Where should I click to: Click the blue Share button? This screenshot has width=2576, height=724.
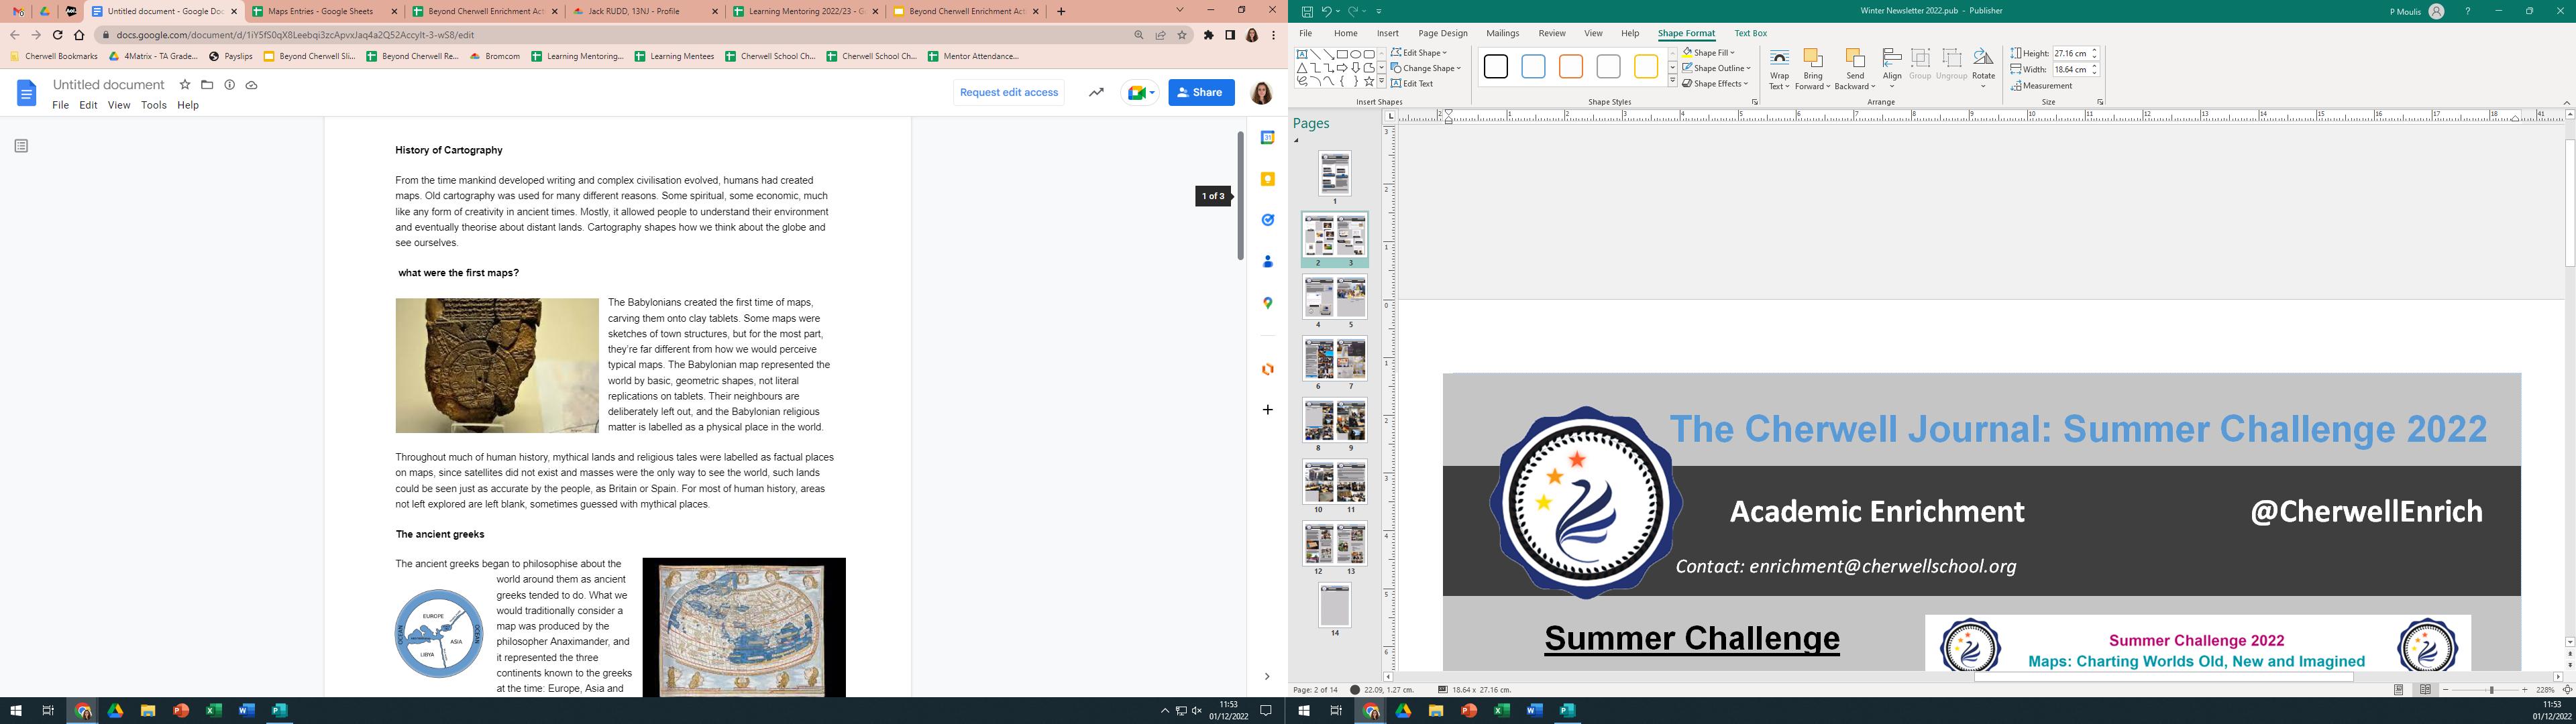[x=1201, y=92]
